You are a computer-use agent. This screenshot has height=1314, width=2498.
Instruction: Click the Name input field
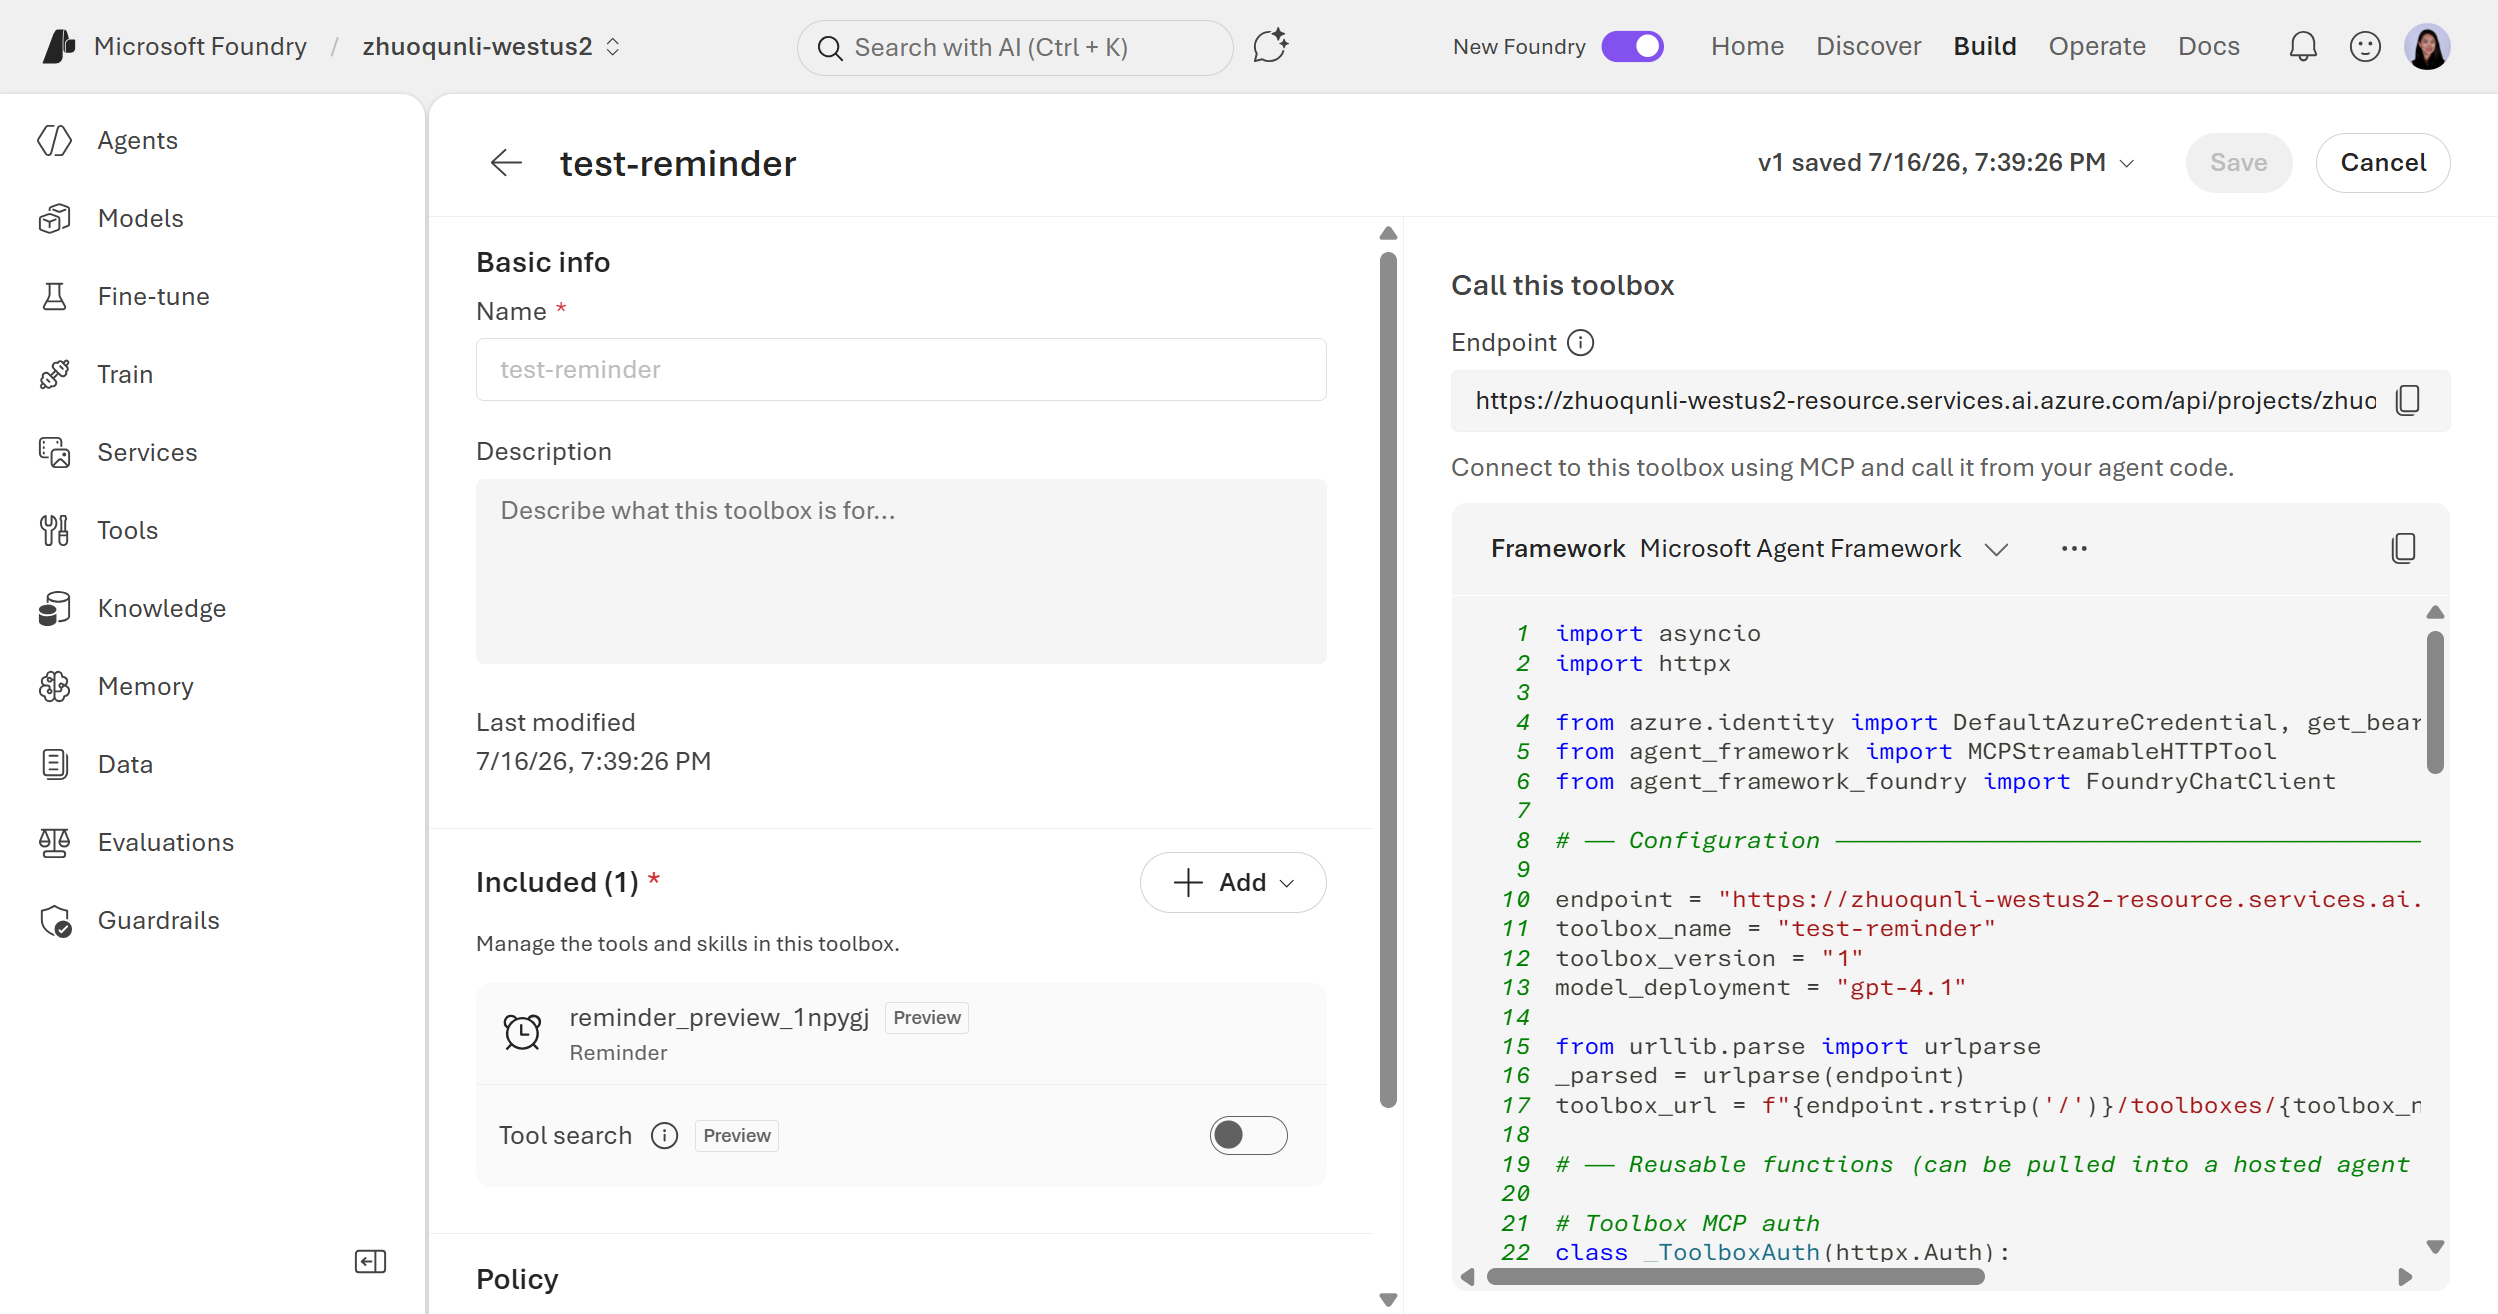[x=901, y=370]
